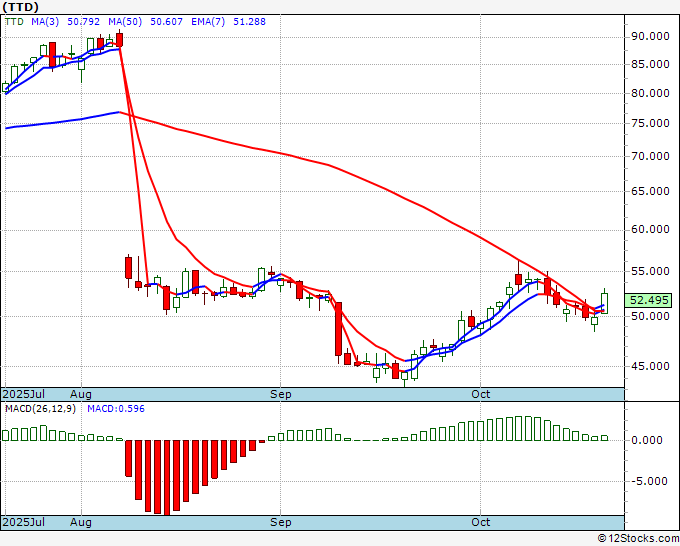
Task: Click the EMA(7) legend label
Action: click(208, 22)
